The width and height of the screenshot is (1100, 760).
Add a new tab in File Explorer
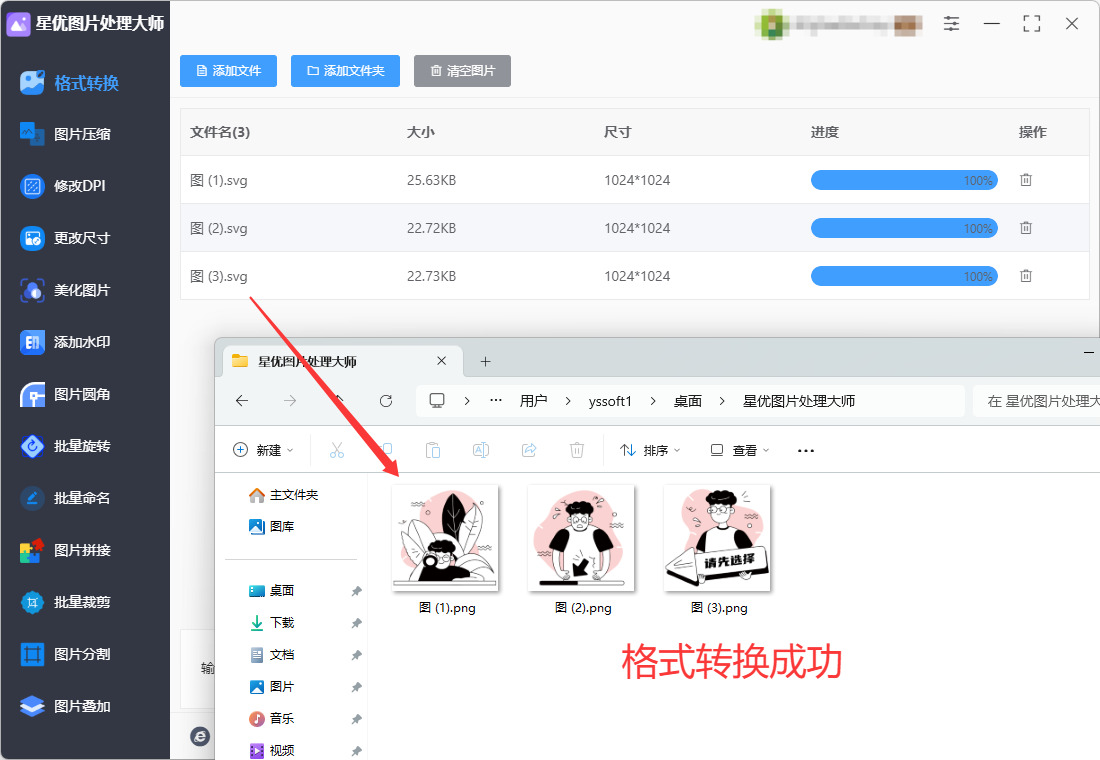485,361
